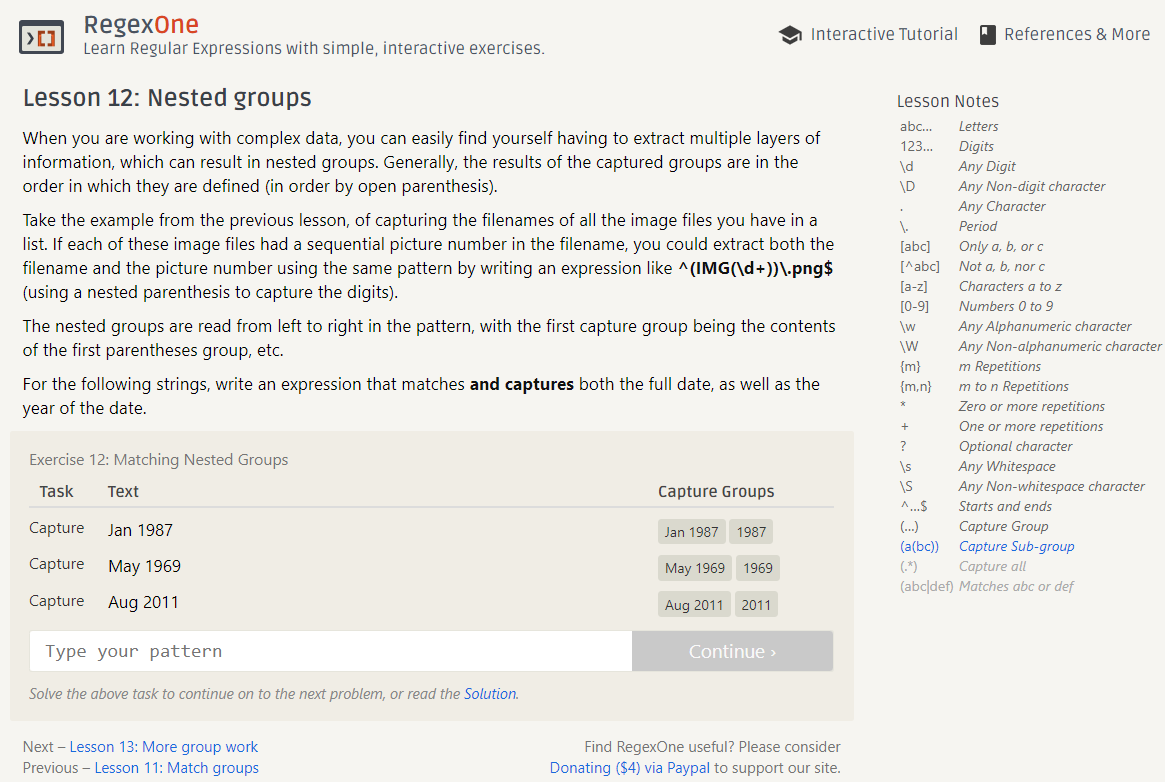Open the Solution link

[490, 694]
